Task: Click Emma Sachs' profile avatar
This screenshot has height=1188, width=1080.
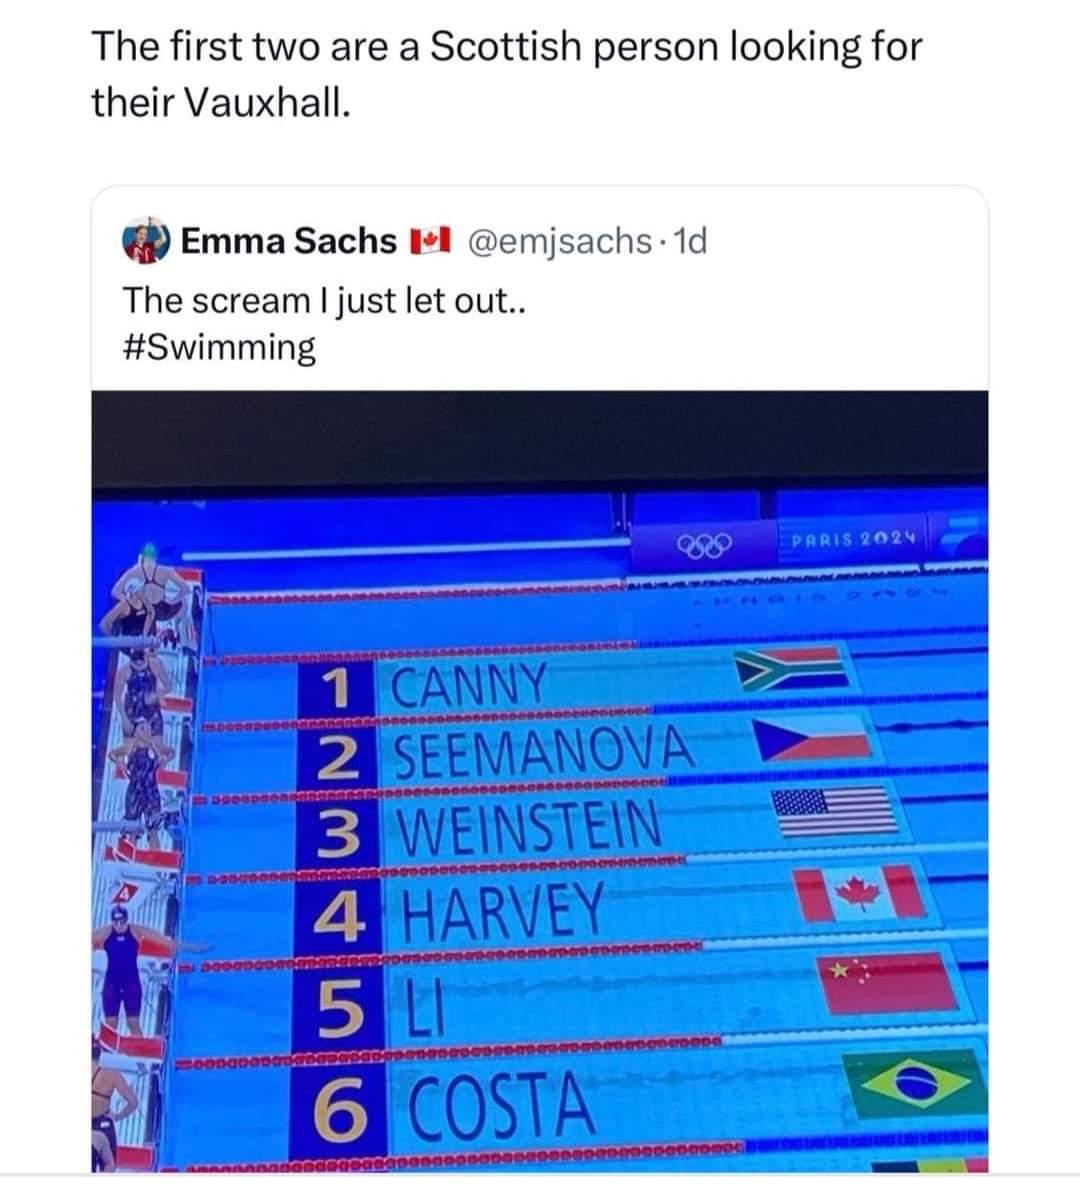Action: pos(146,242)
